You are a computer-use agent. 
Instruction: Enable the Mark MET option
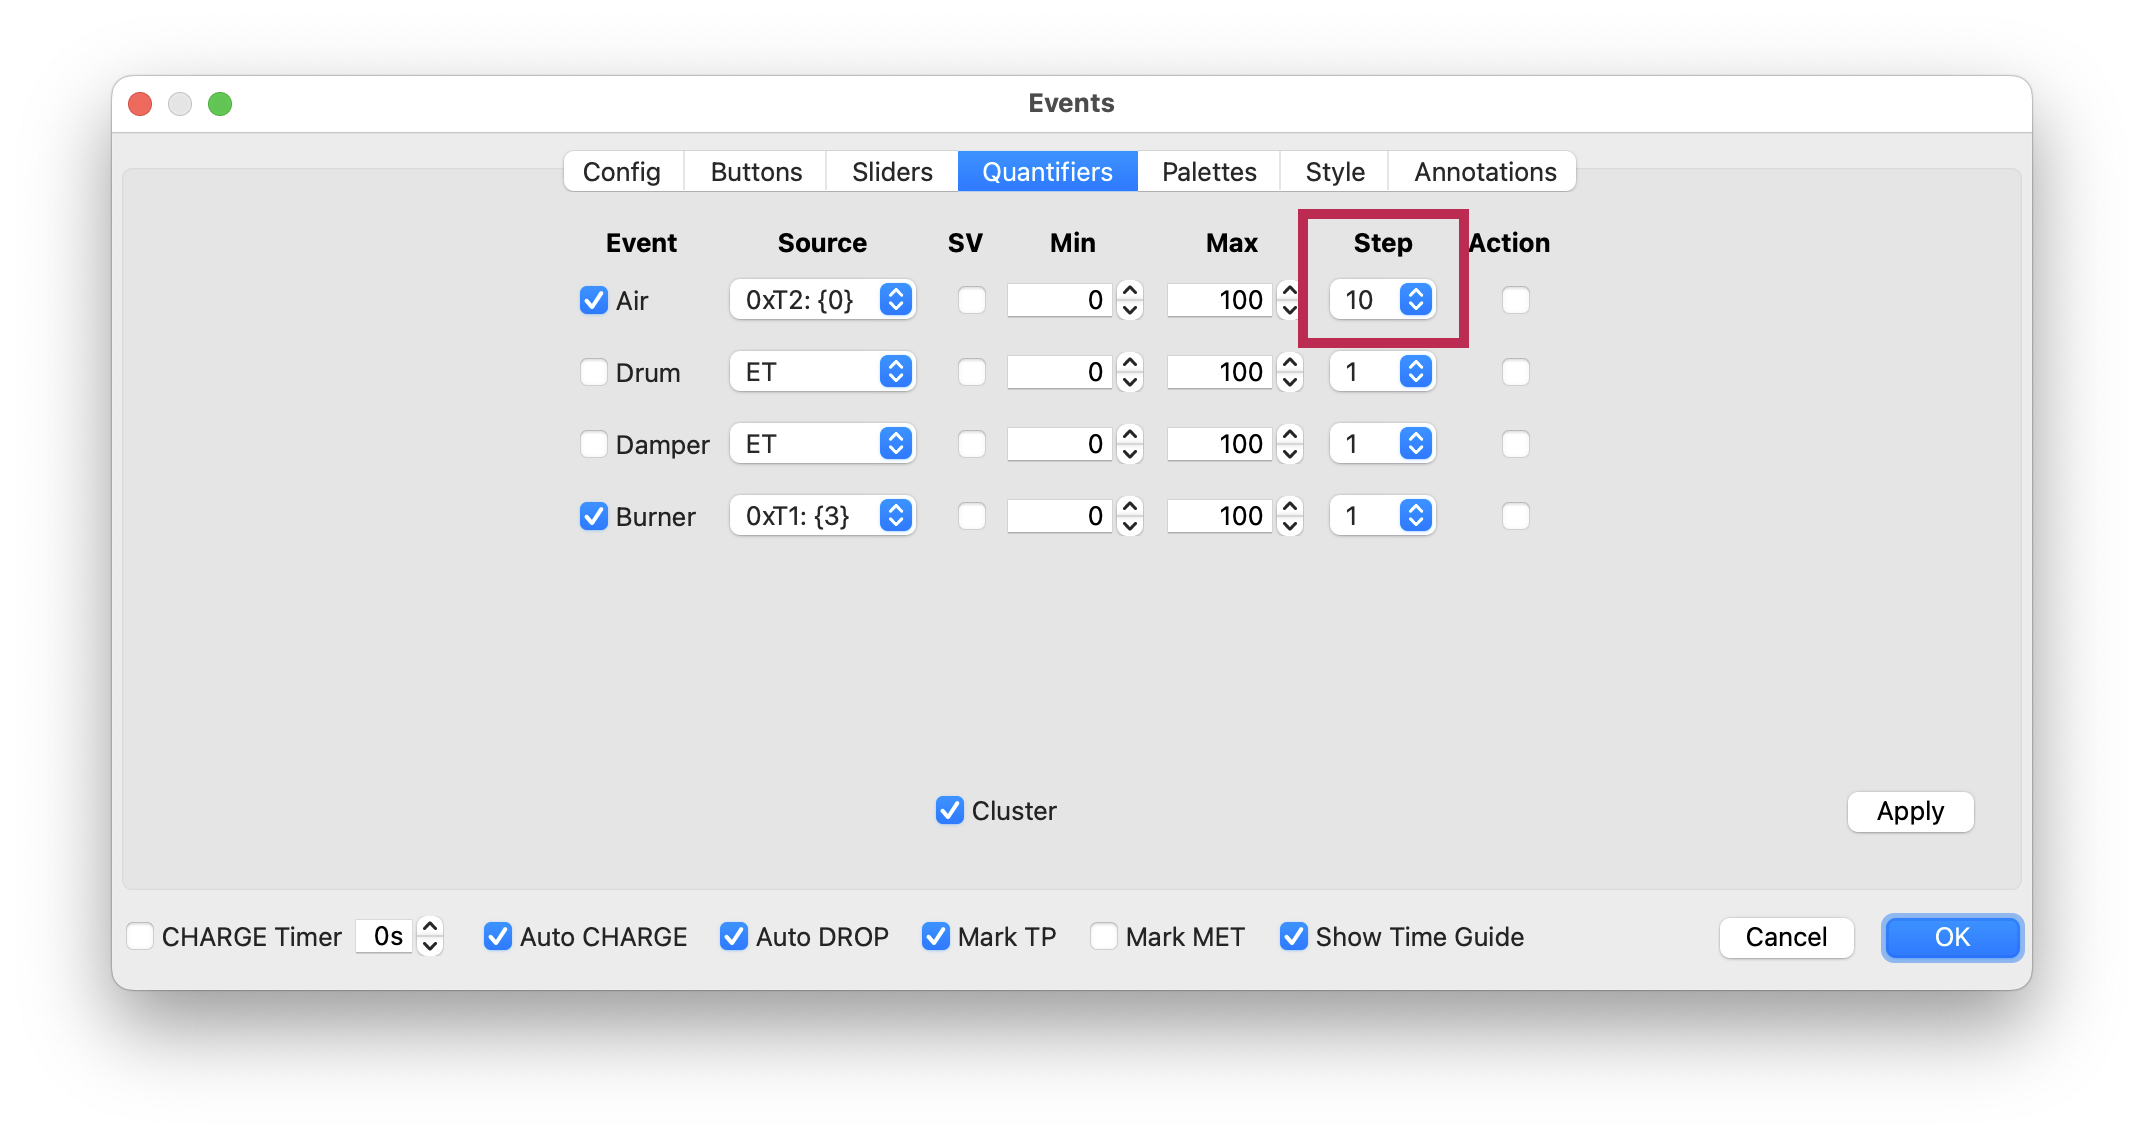[1104, 936]
